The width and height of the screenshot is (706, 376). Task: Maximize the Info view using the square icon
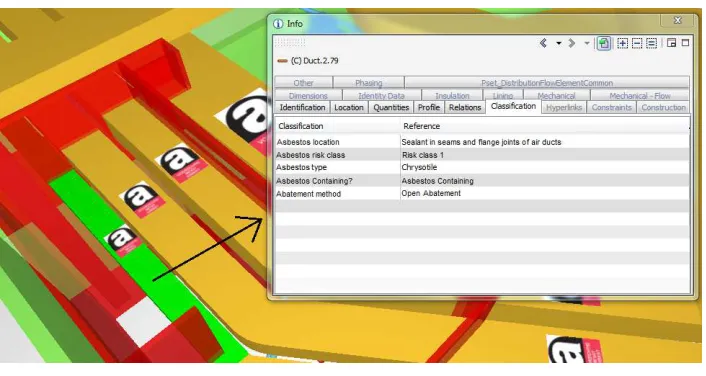tap(685, 43)
